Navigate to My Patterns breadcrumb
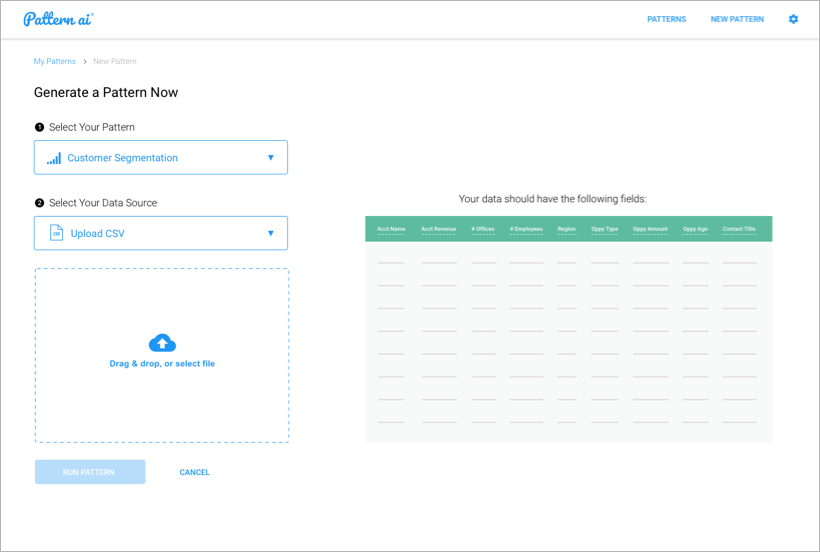 click(54, 61)
